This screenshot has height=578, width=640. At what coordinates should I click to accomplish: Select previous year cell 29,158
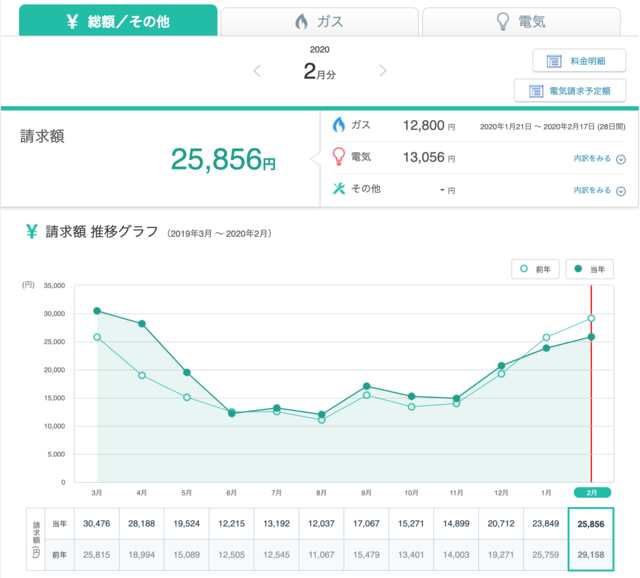[591, 555]
